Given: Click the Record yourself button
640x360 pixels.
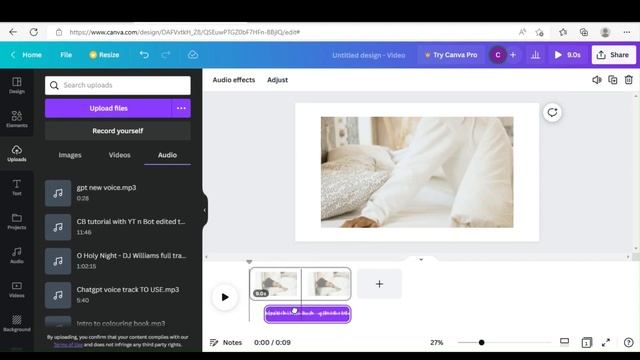Looking at the screenshot, I should pos(118,131).
